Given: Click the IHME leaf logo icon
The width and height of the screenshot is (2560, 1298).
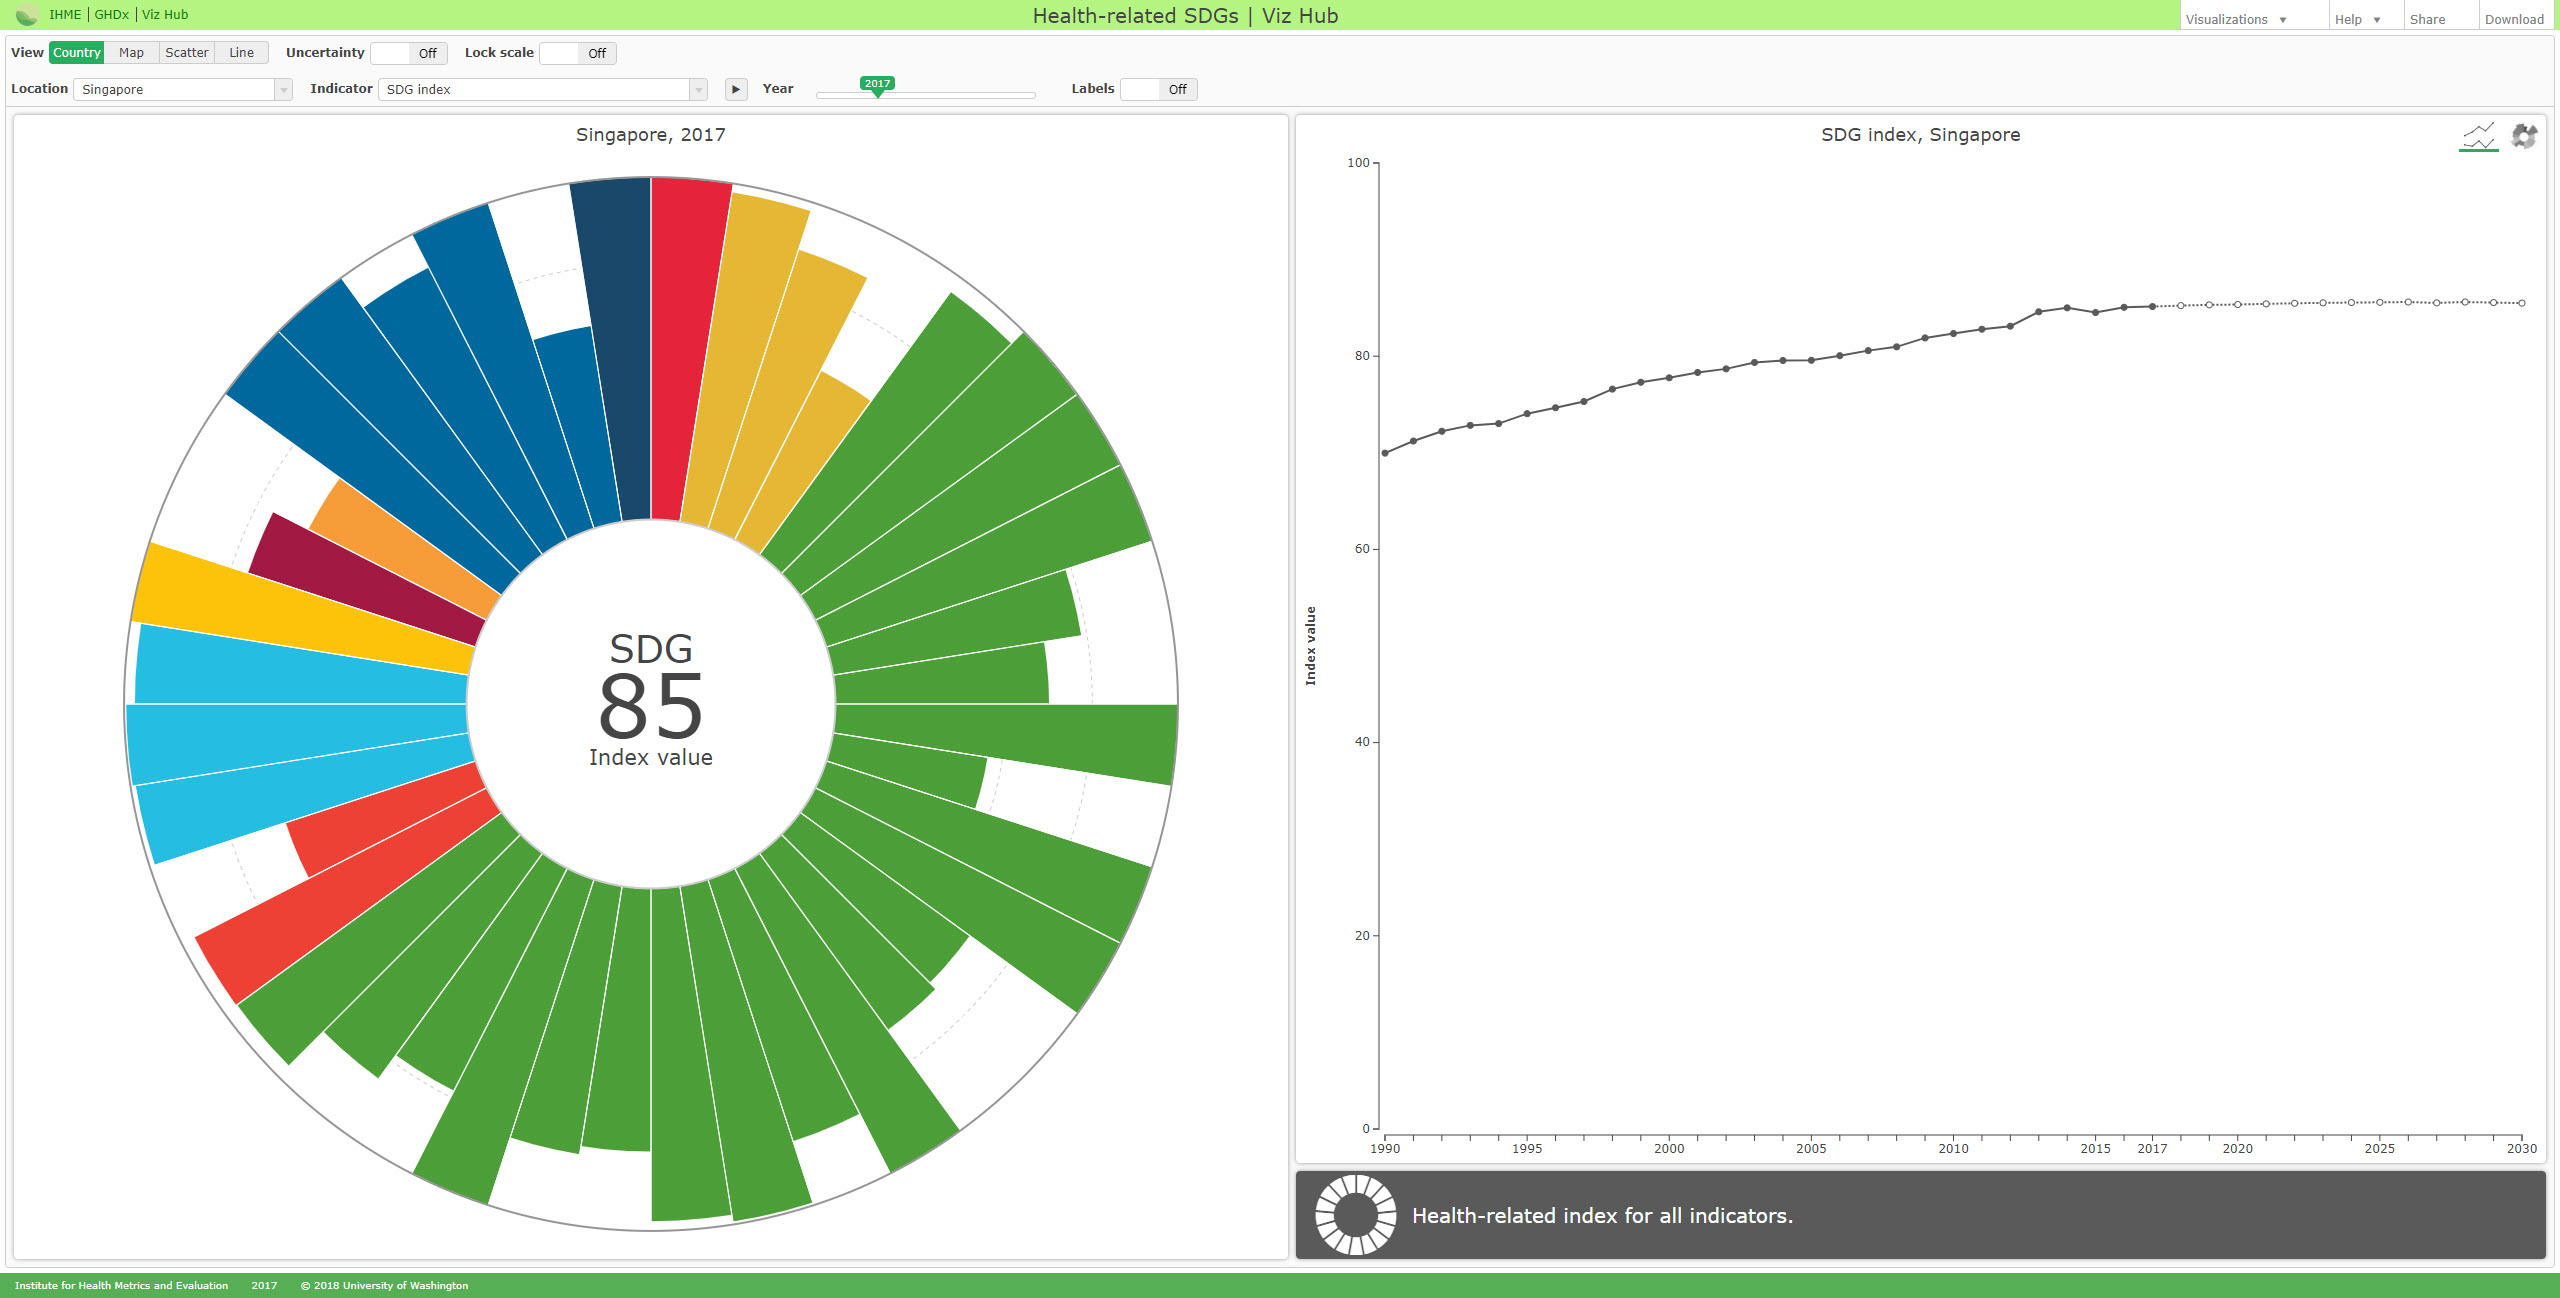Looking at the screenshot, I should click(27, 15).
